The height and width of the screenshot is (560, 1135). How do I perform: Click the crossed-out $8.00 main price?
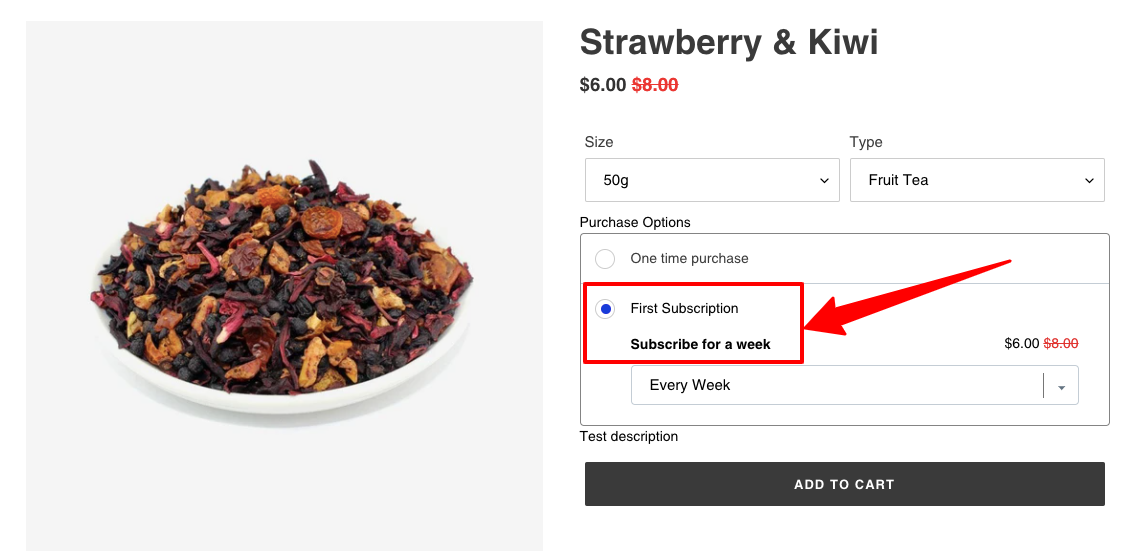[x=655, y=85]
